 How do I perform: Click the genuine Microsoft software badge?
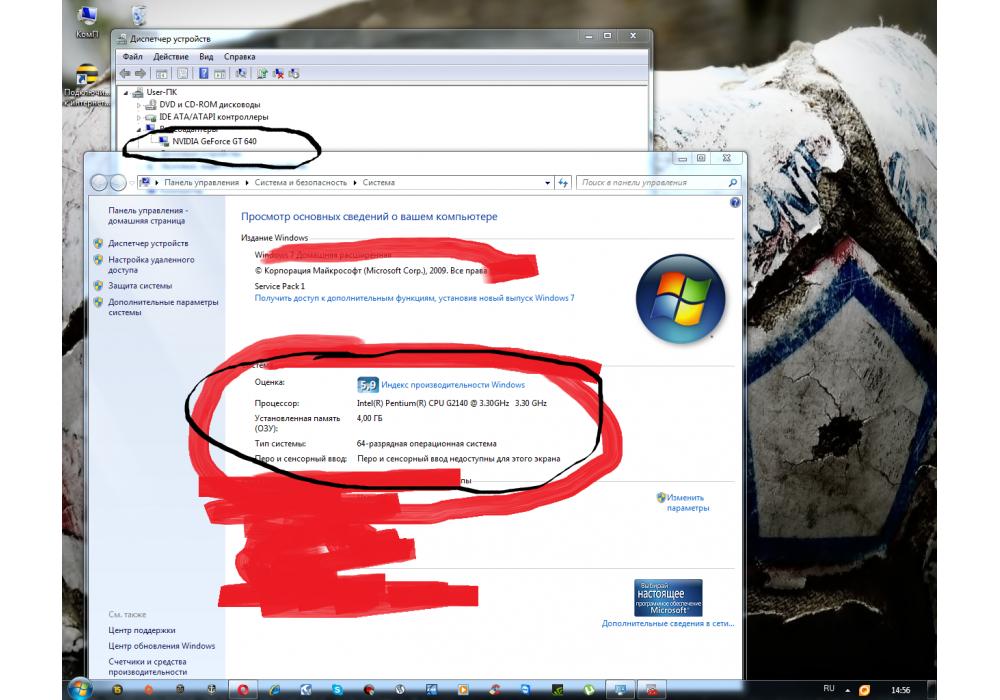tap(668, 598)
